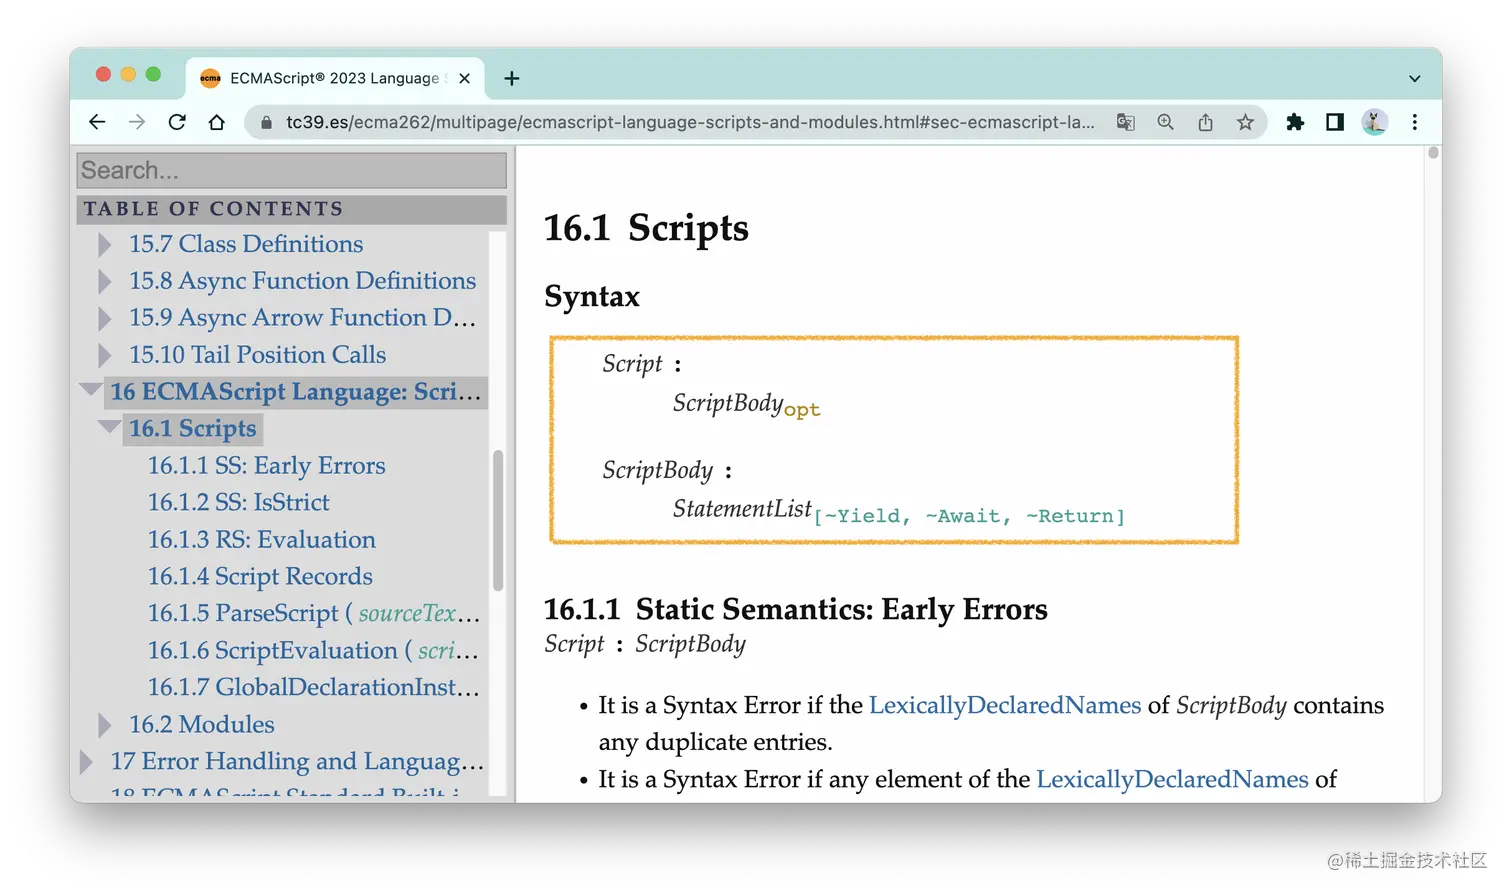The image size is (1512, 895).
Task: Collapse the 16.1 Scripts section triangle
Action: [x=110, y=427]
